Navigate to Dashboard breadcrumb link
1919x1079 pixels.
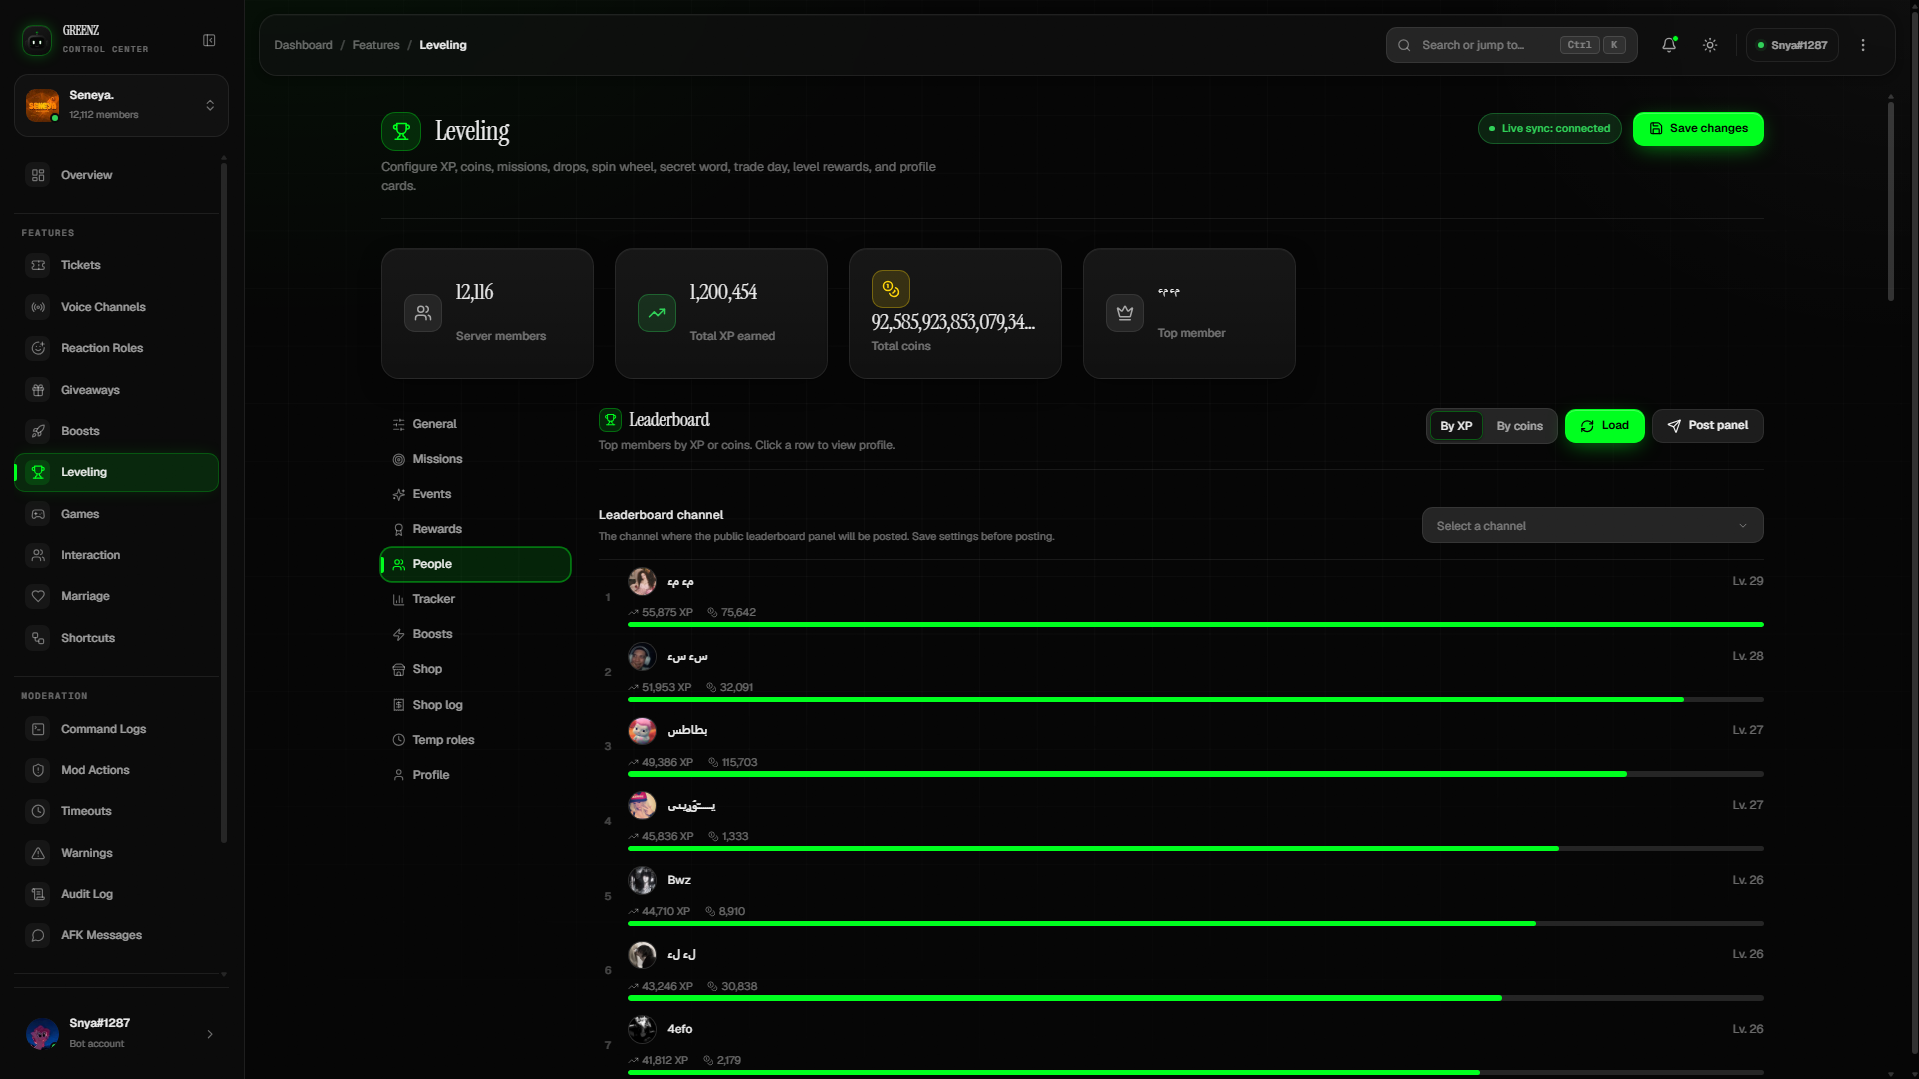303,45
